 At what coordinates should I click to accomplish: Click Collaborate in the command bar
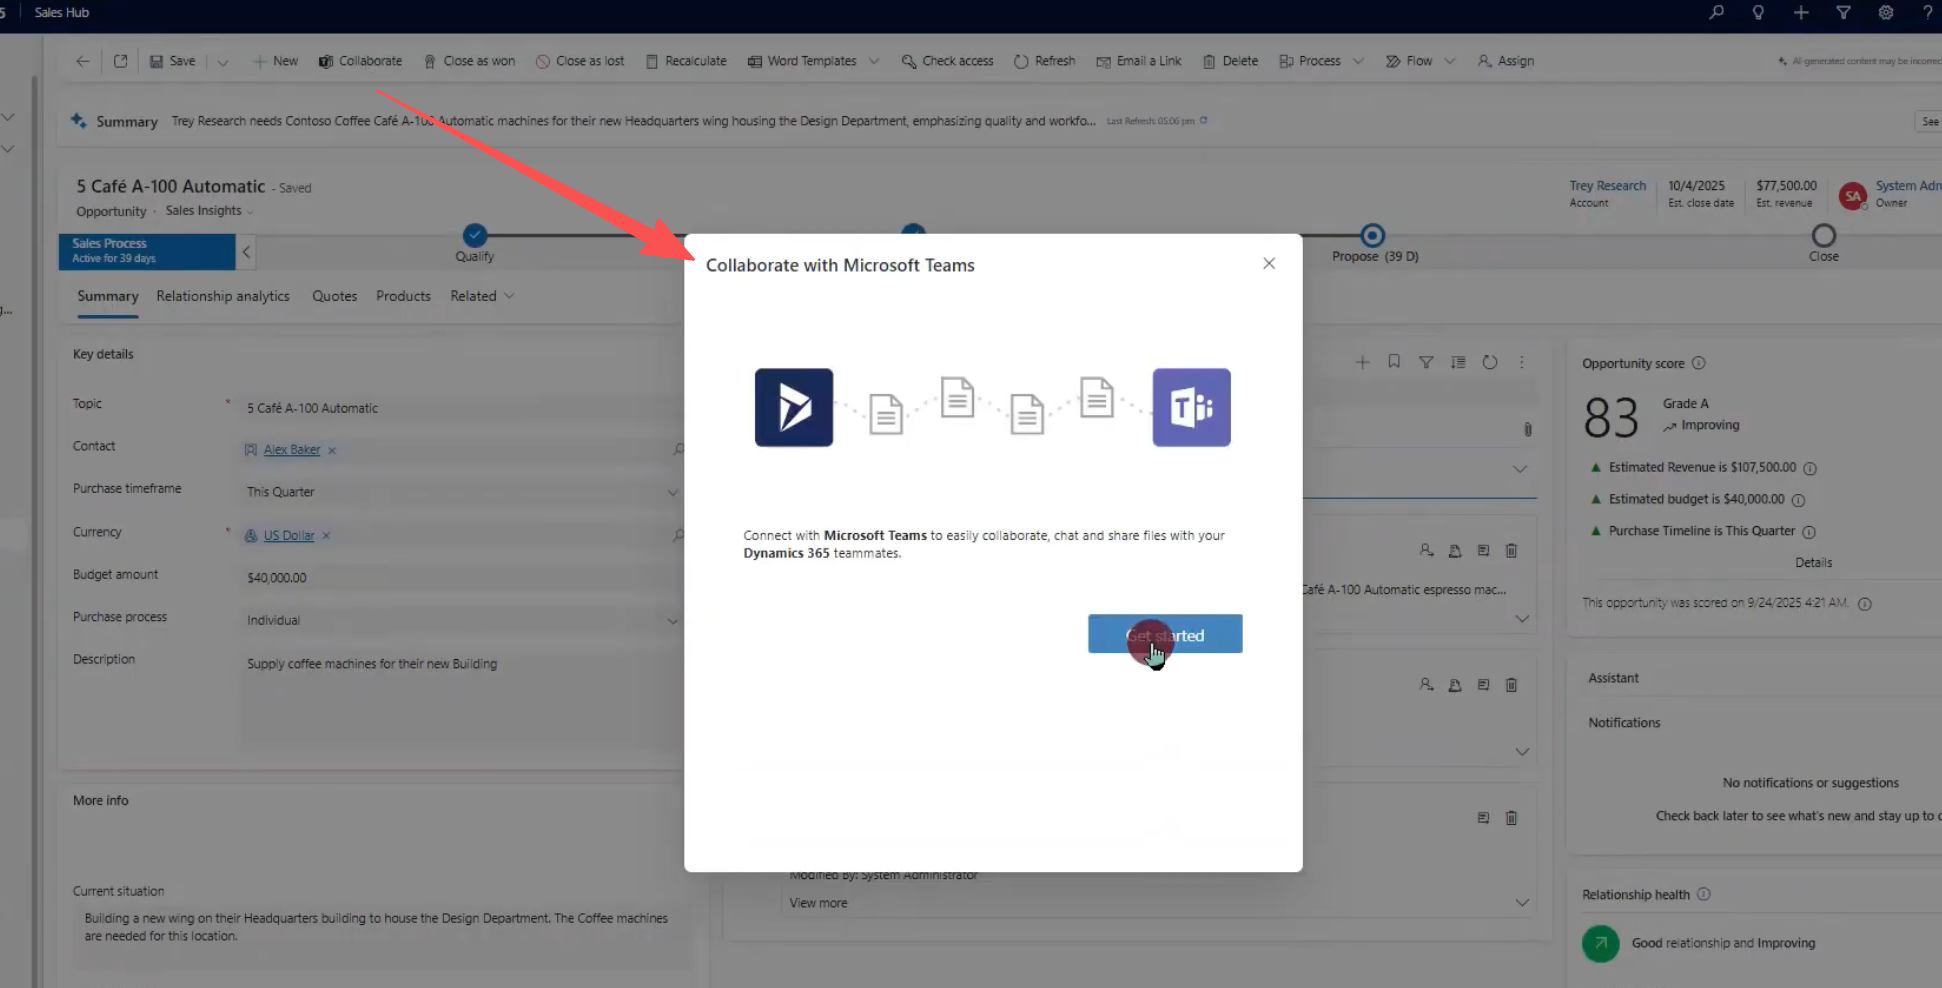[x=360, y=61]
